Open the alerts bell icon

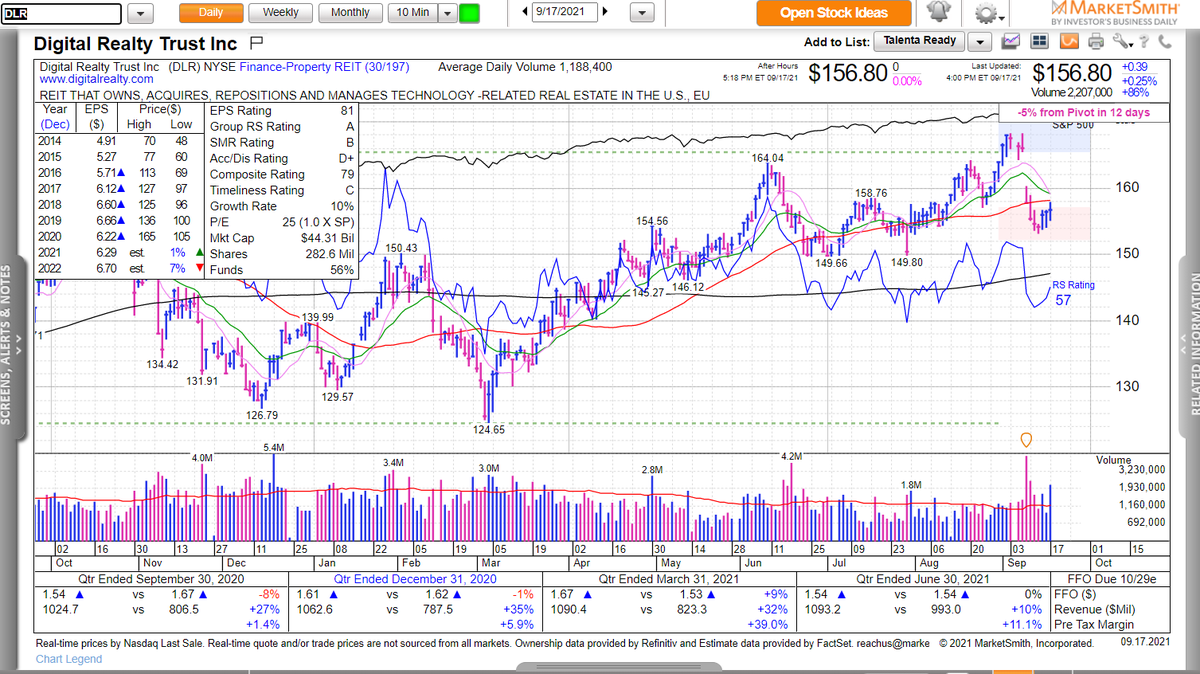coord(940,12)
